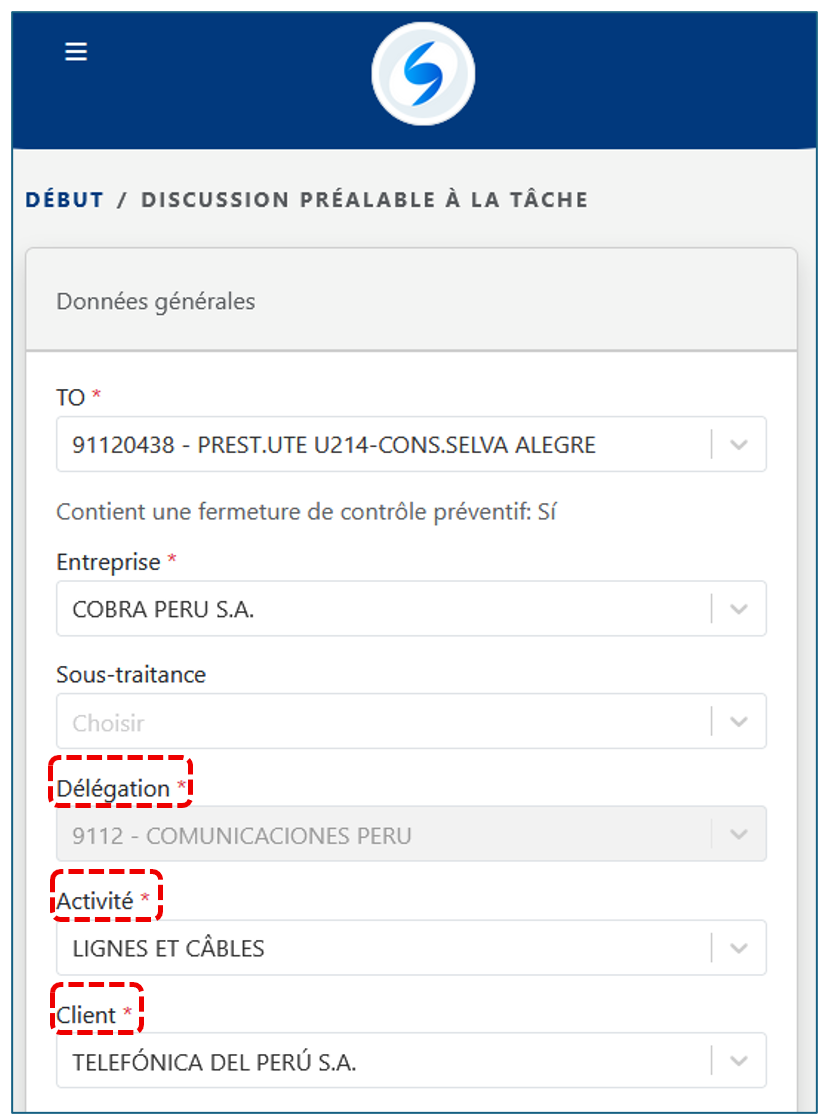The image size is (829, 1119).
Task: Click the preventive control closure text line
Action: (x=306, y=513)
